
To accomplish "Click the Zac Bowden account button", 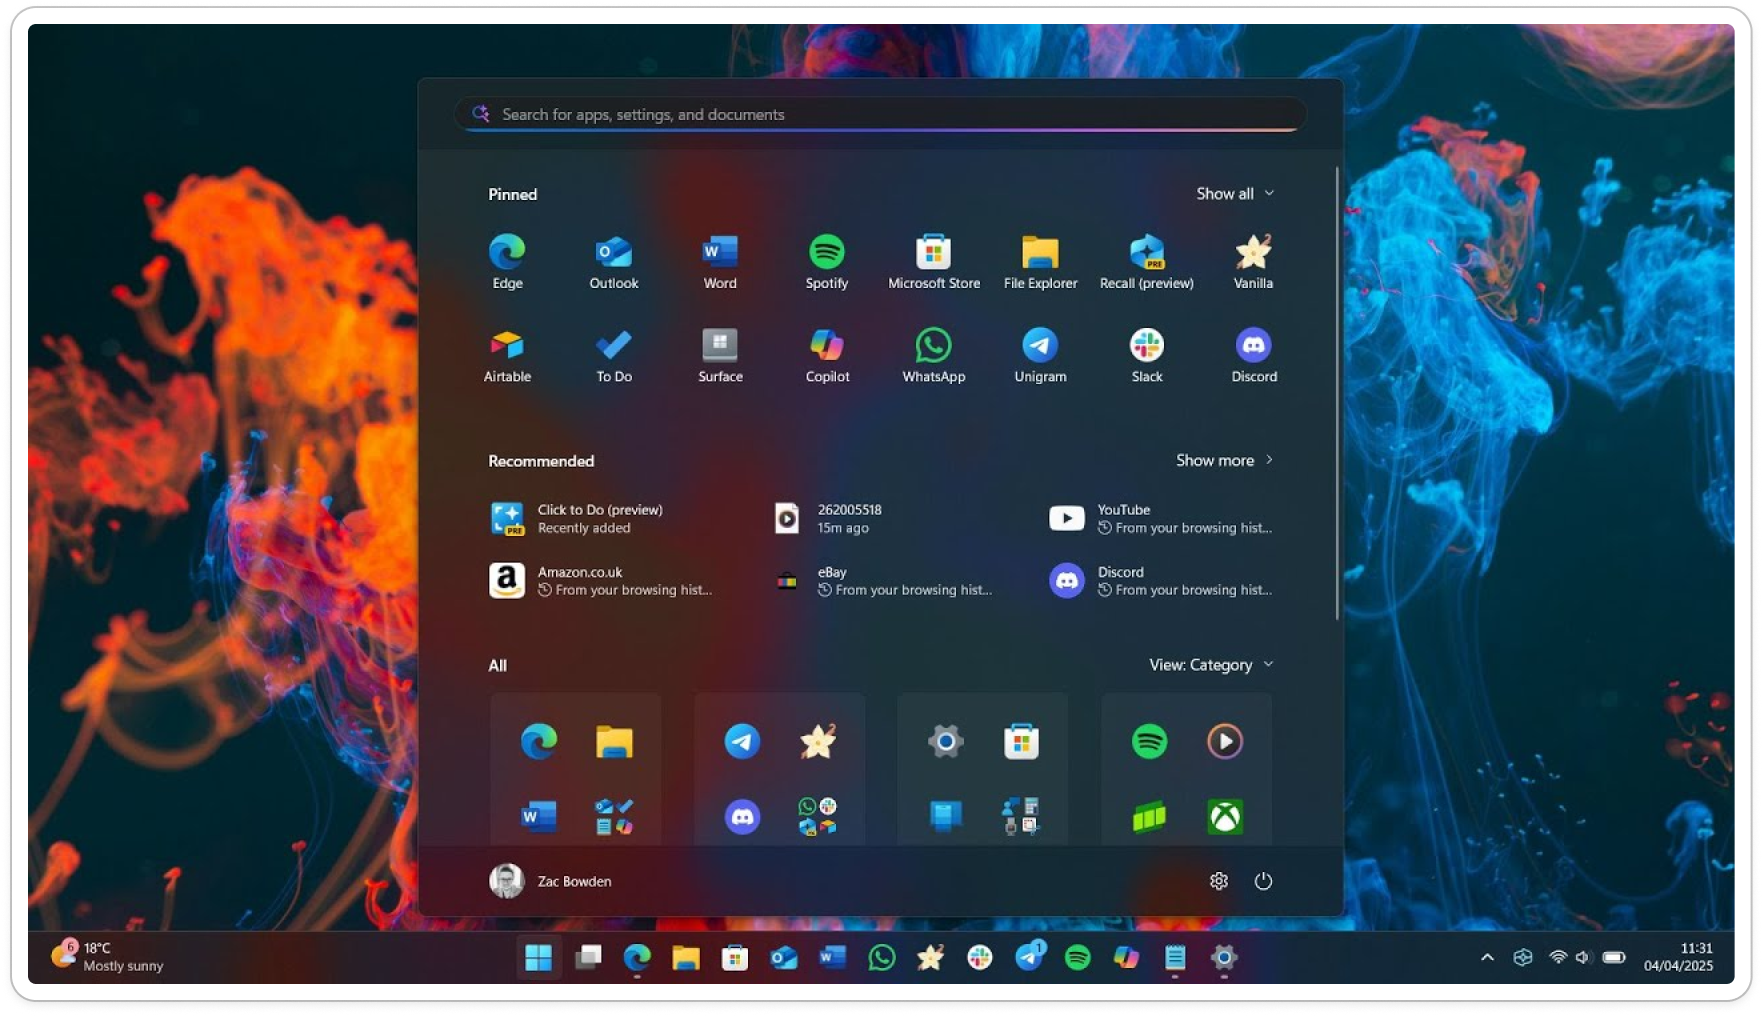I will point(551,881).
